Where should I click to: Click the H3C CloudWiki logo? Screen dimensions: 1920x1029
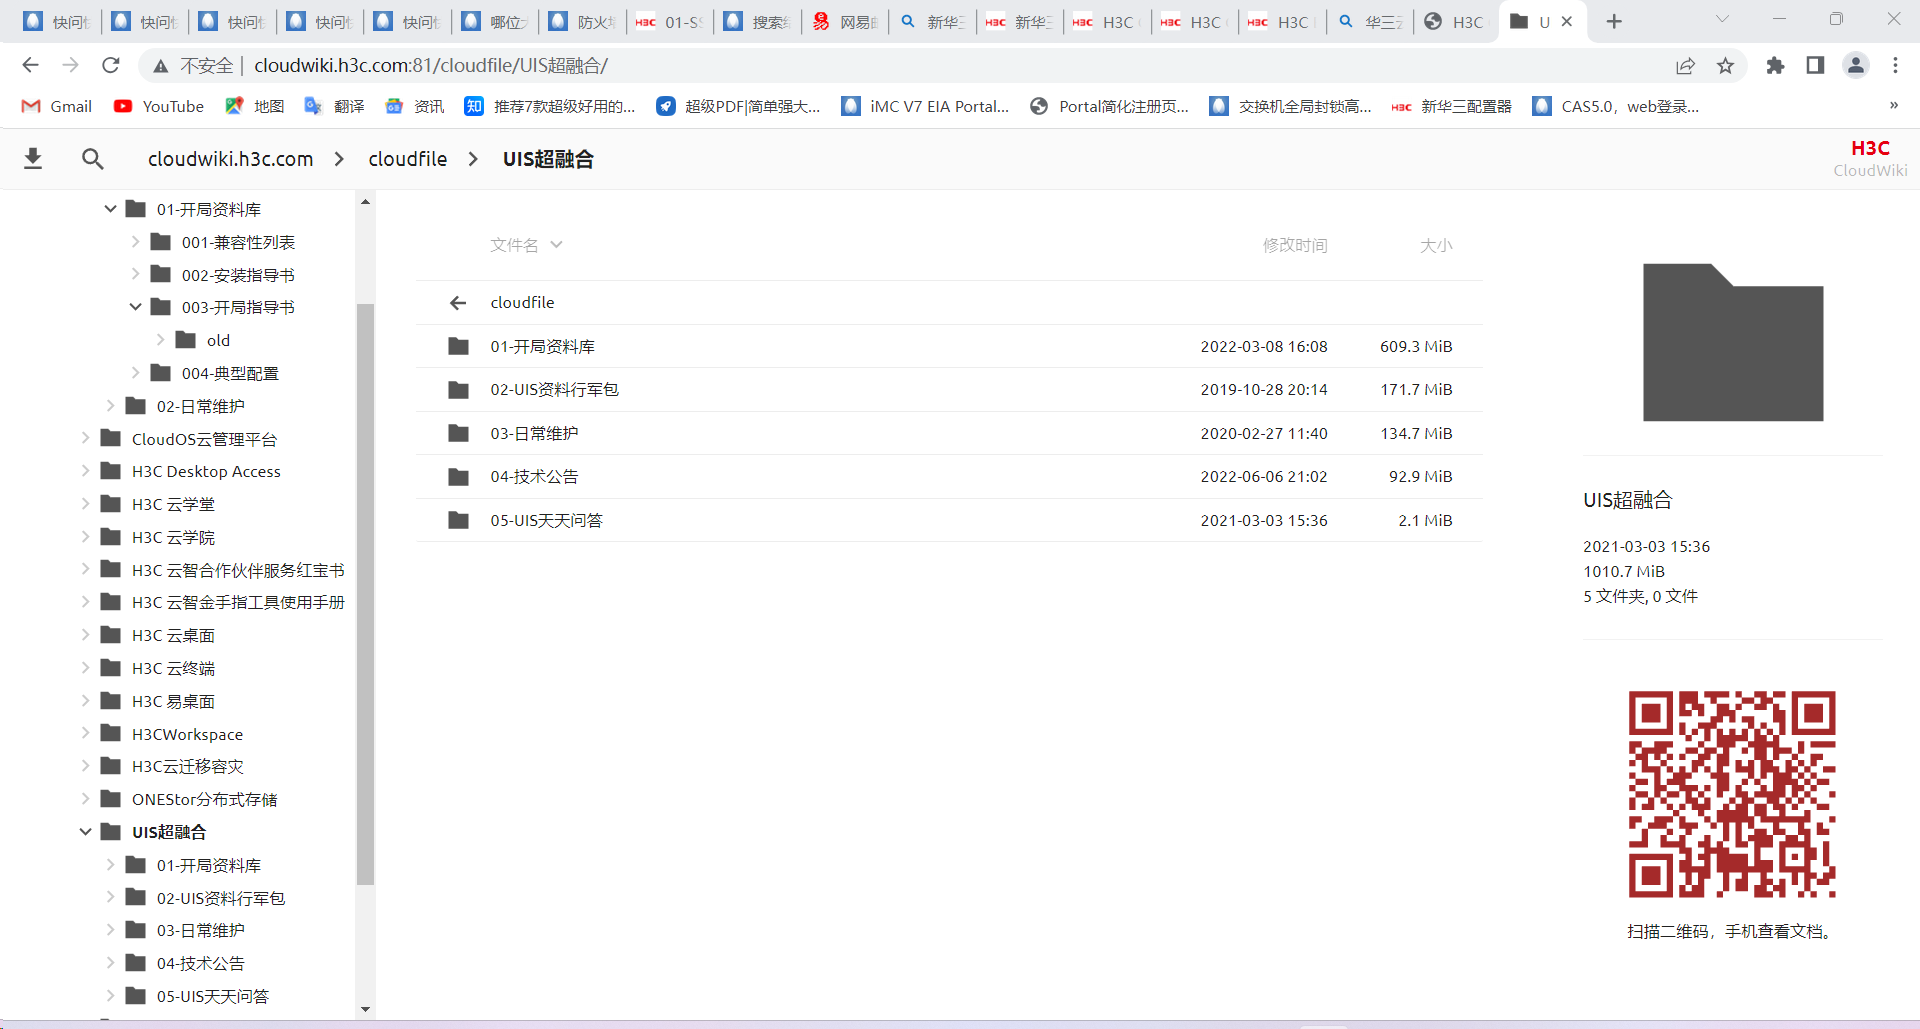(x=1870, y=158)
